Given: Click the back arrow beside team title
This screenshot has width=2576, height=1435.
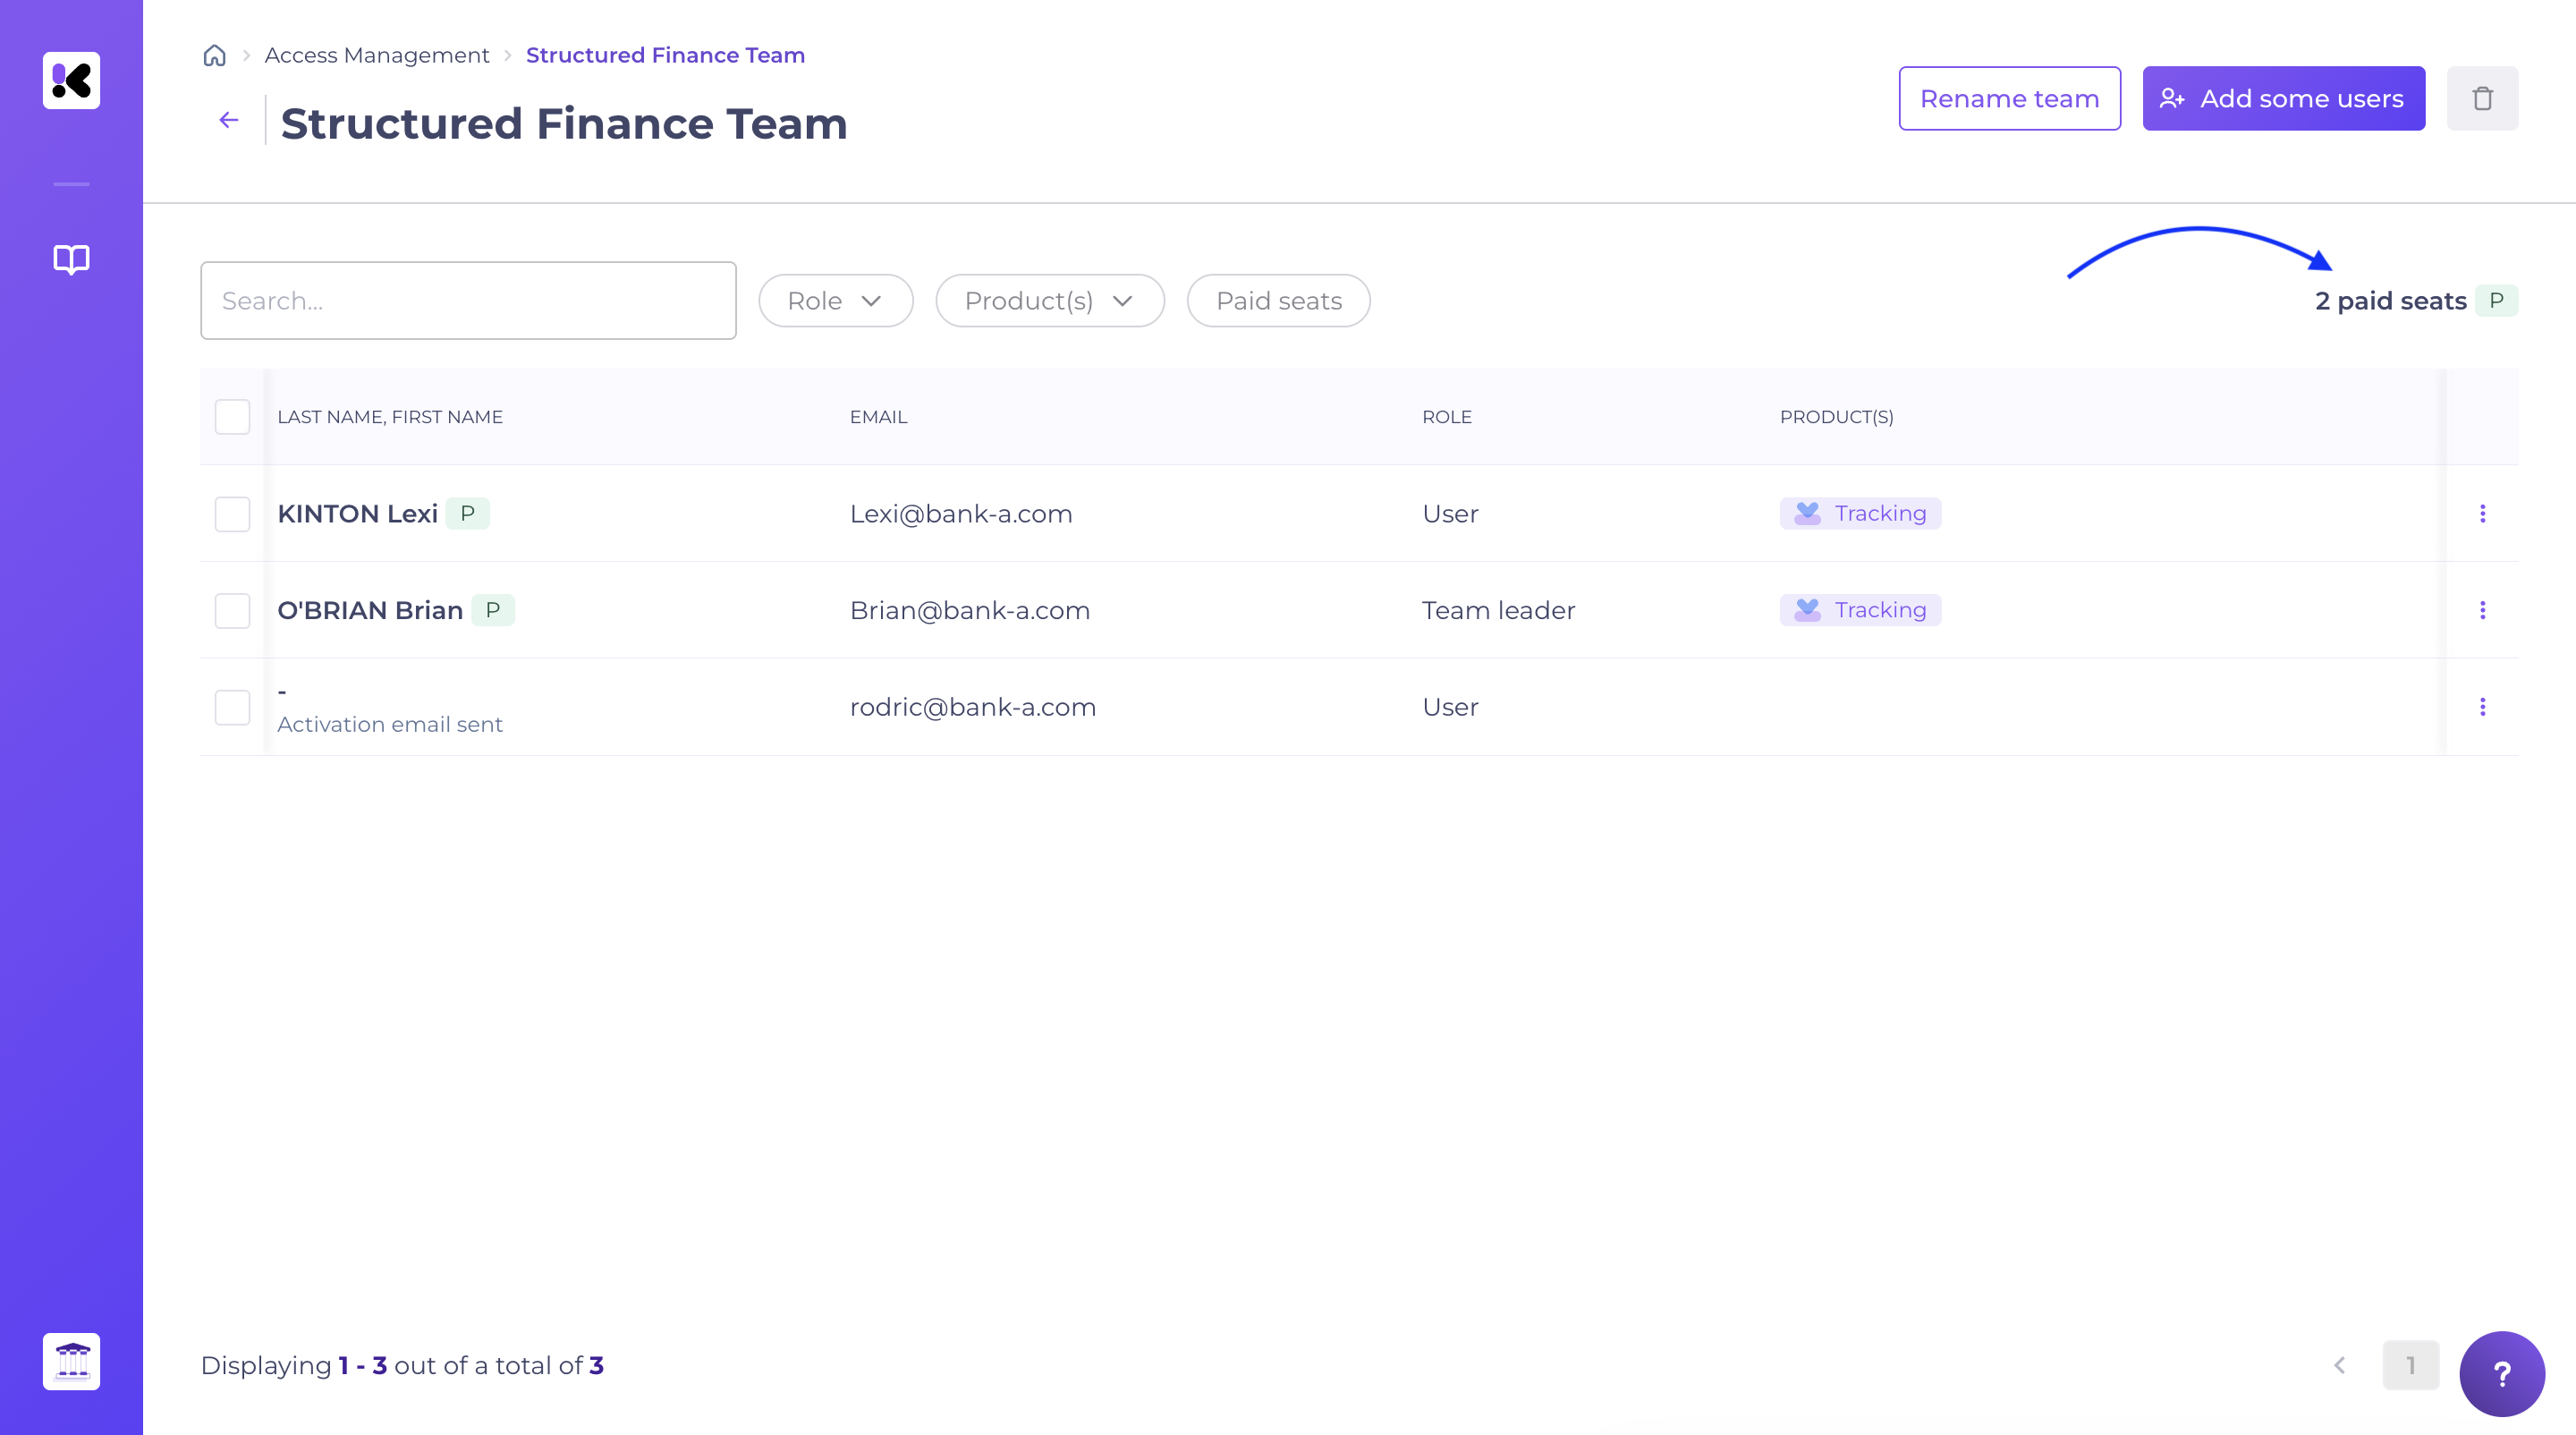Looking at the screenshot, I should point(229,120).
